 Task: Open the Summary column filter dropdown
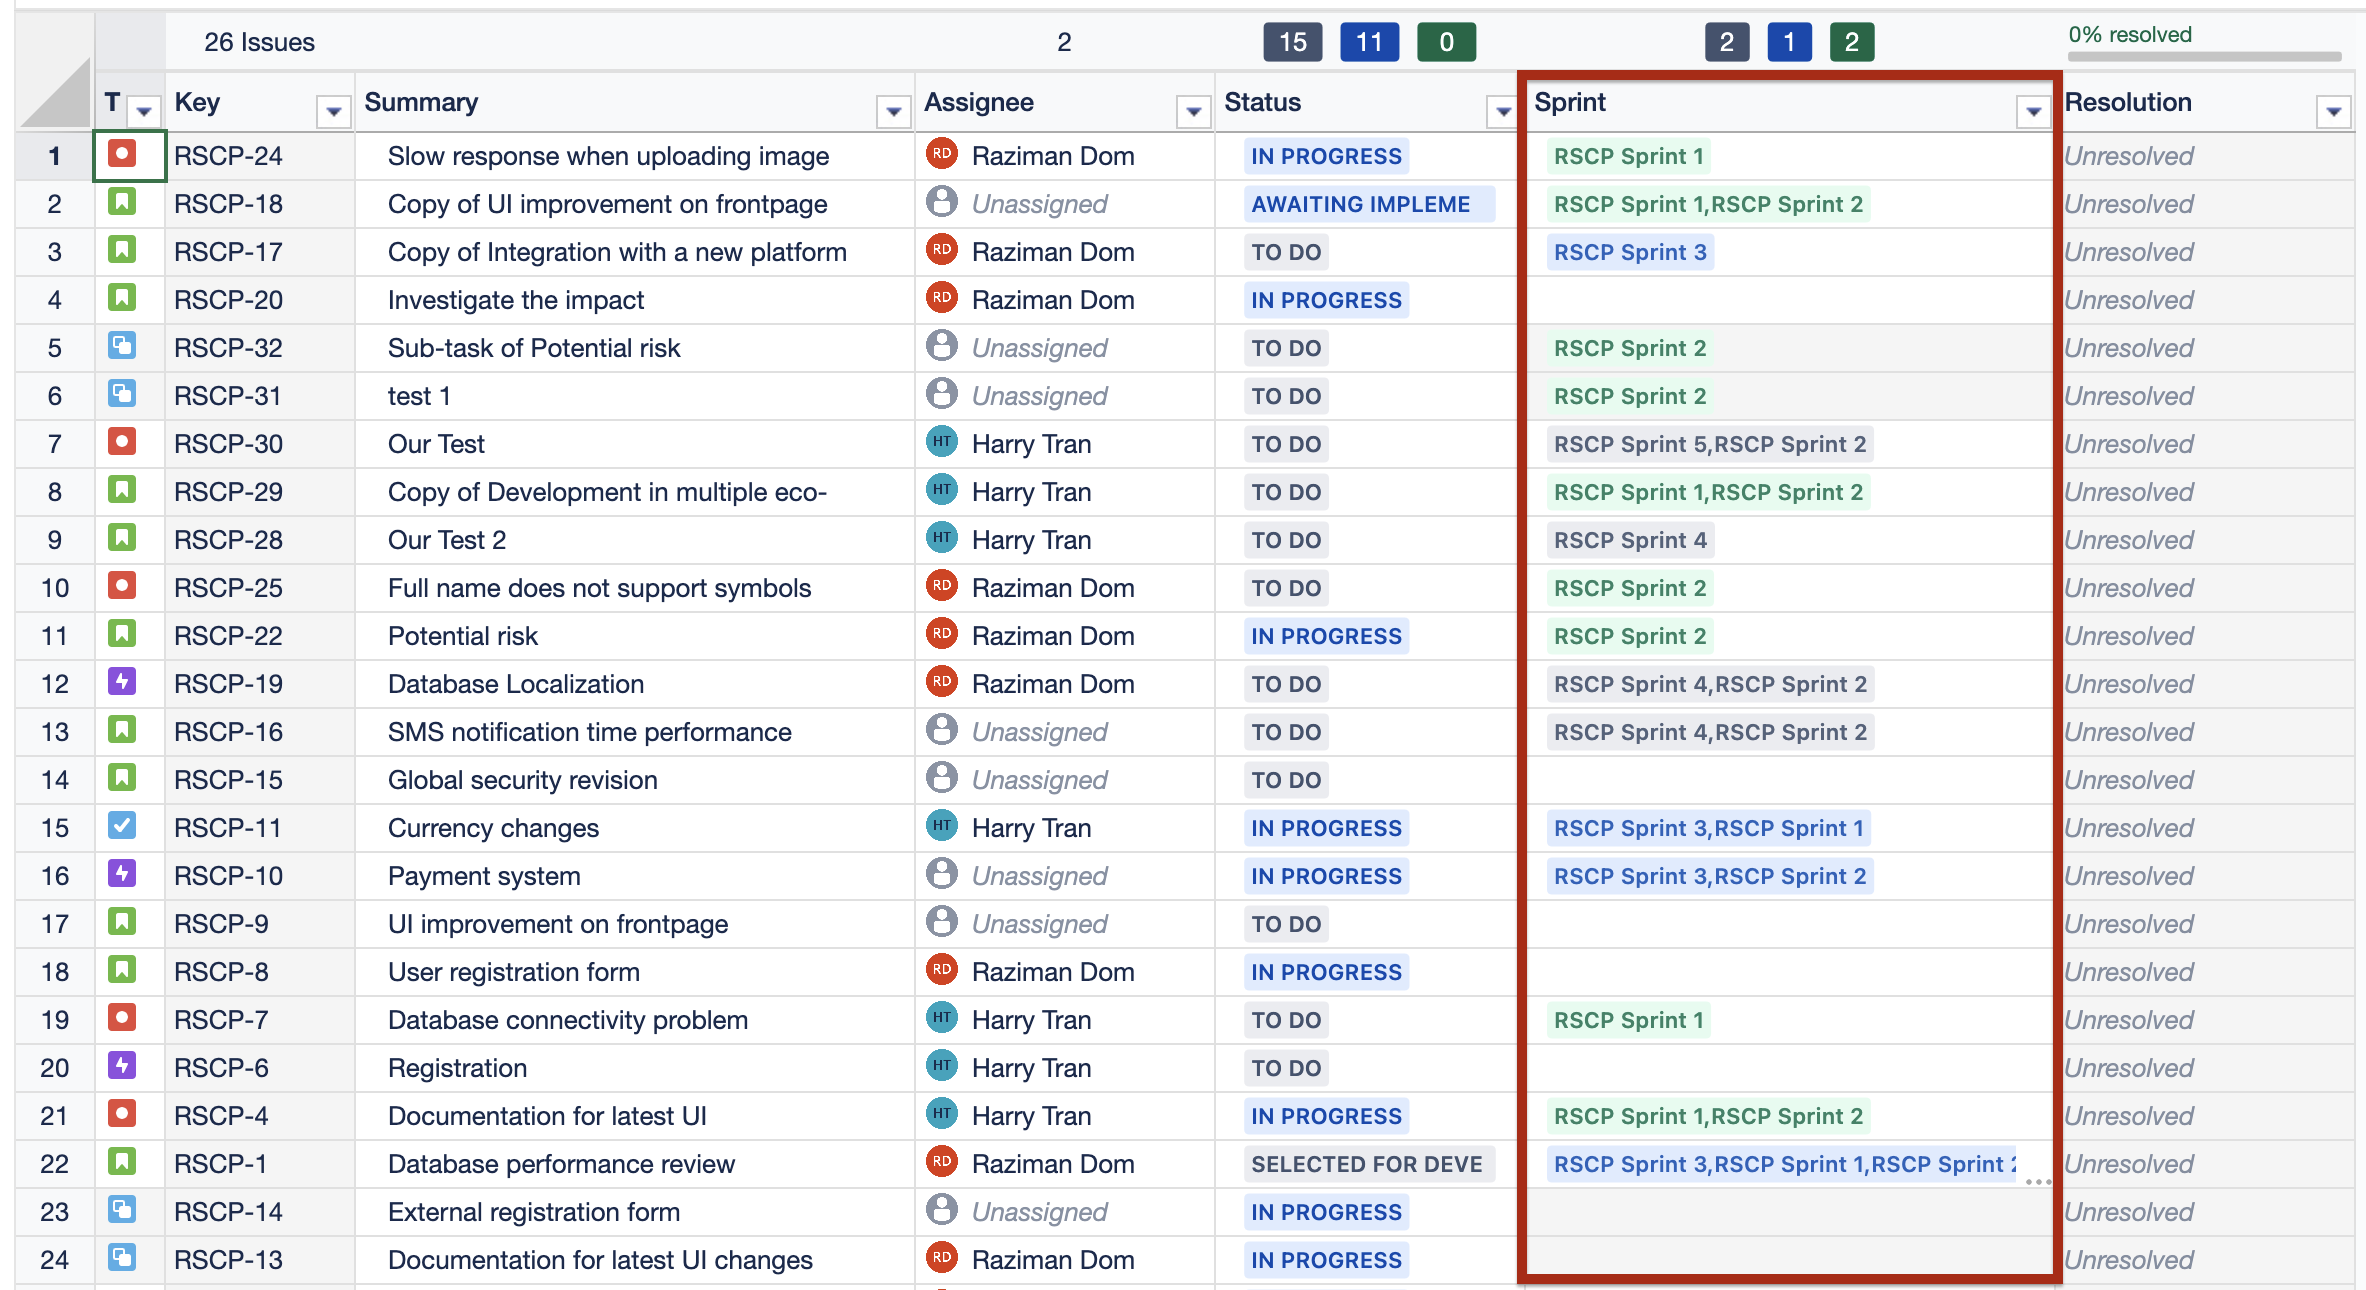point(892,112)
